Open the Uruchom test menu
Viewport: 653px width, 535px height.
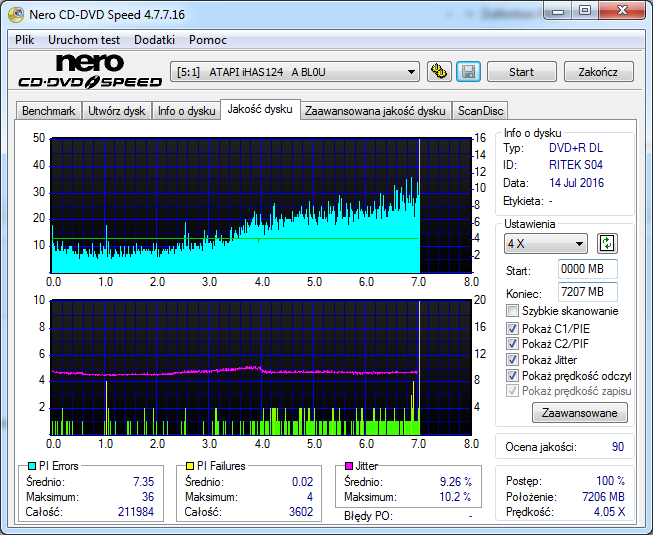84,40
